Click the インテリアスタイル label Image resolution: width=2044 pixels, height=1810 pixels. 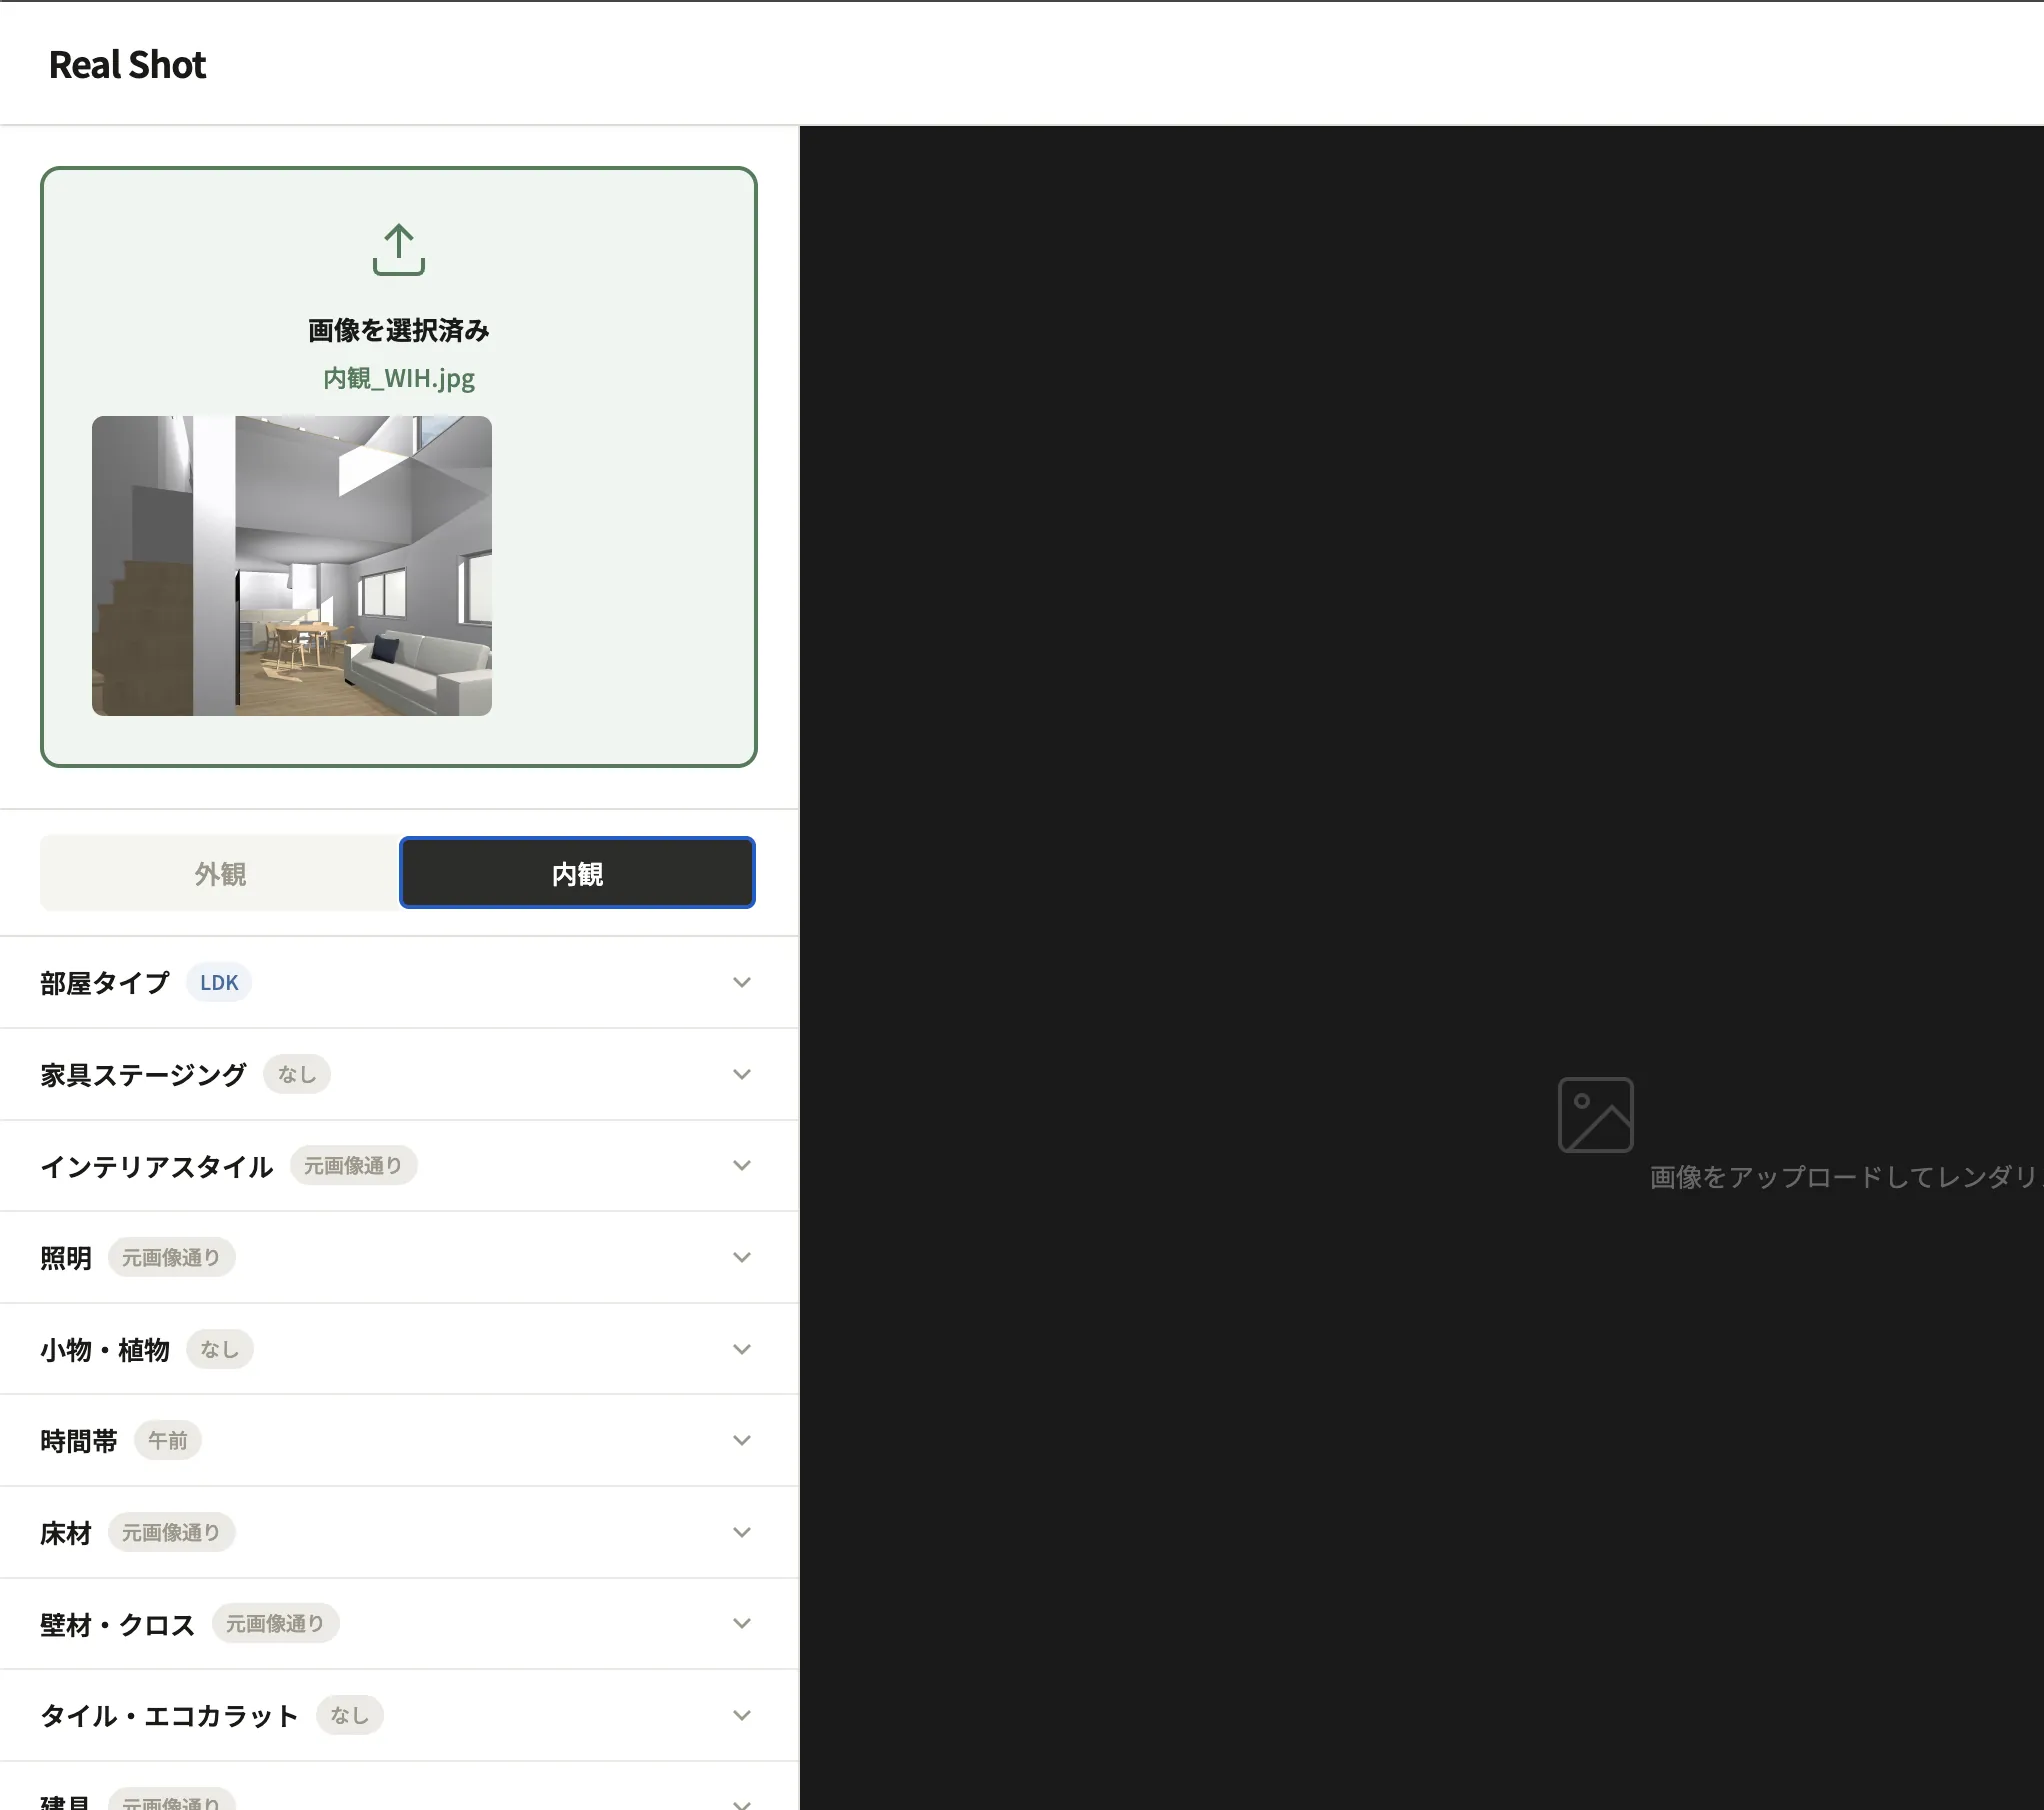(156, 1166)
